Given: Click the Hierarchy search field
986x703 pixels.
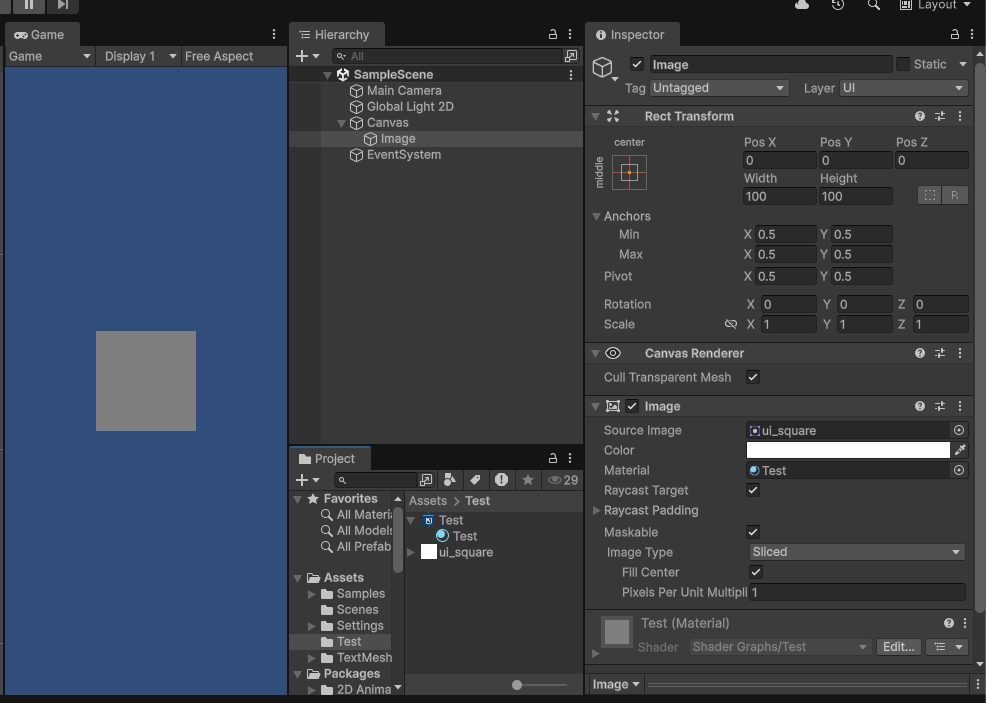Looking at the screenshot, I should click(448, 56).
